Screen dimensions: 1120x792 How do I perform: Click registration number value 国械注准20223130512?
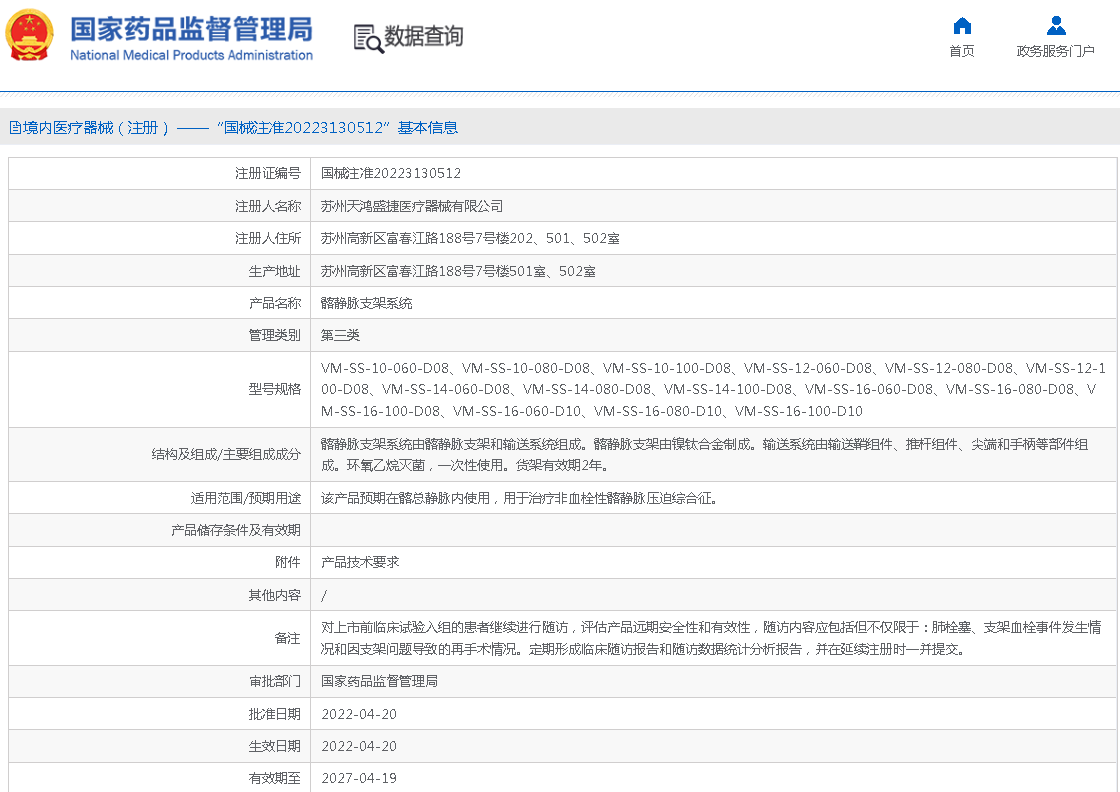391,173
